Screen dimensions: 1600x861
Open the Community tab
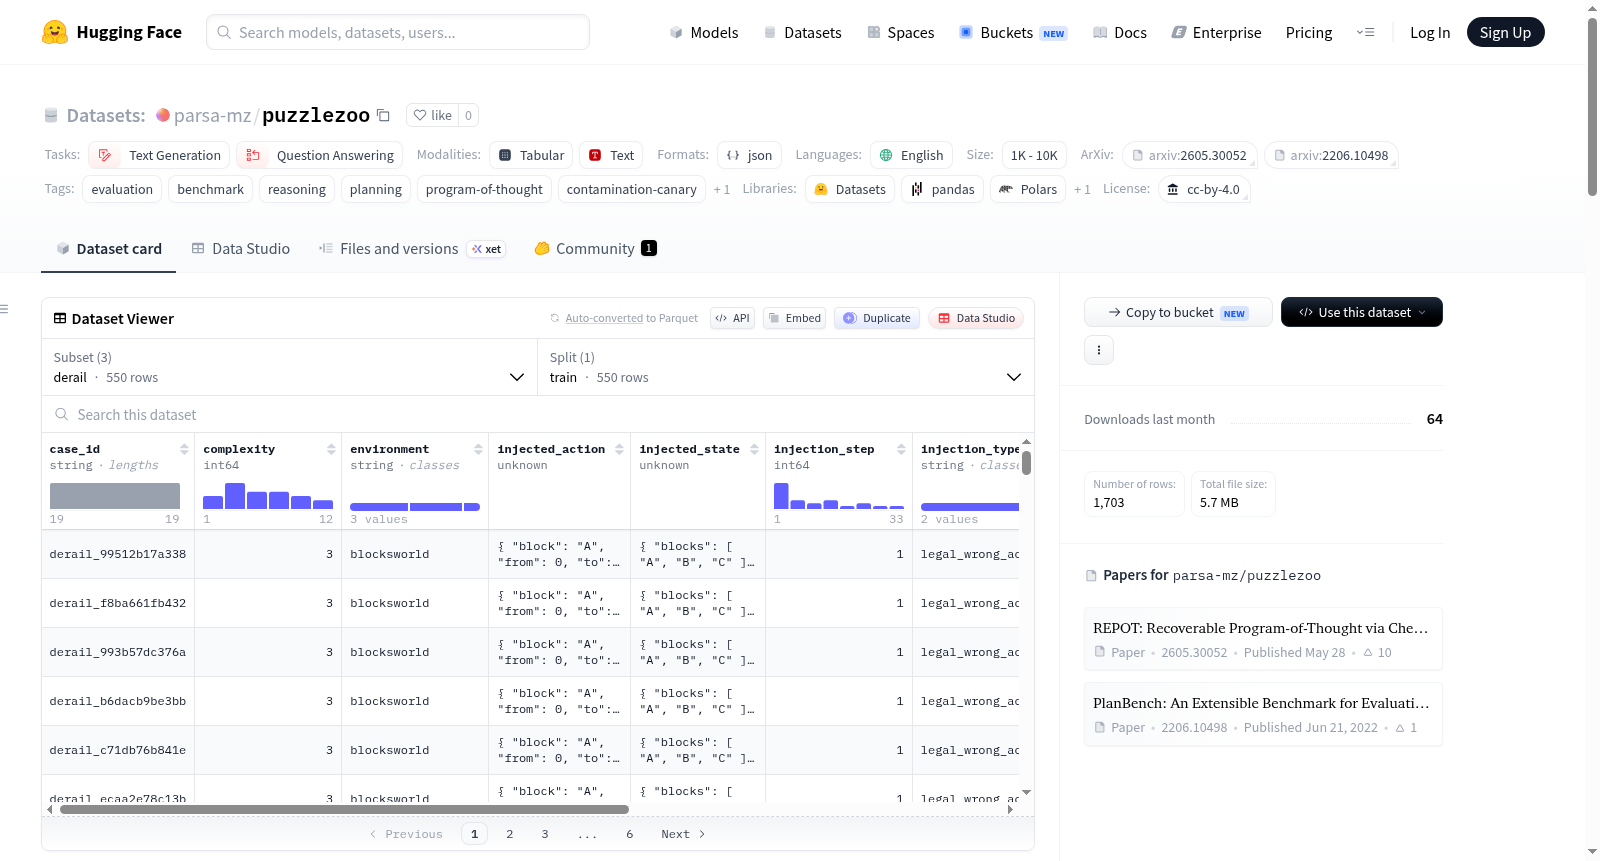(x=595, y=249)
